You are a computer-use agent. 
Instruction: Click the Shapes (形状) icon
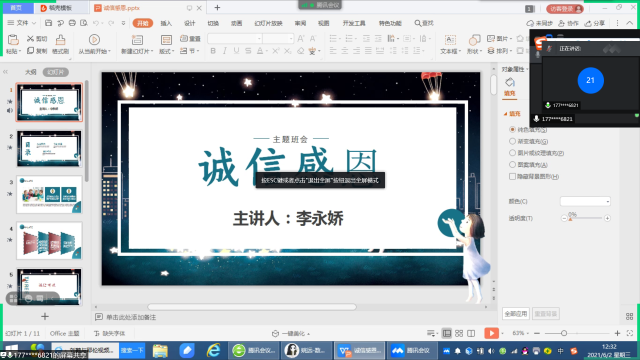coord(474,40)
